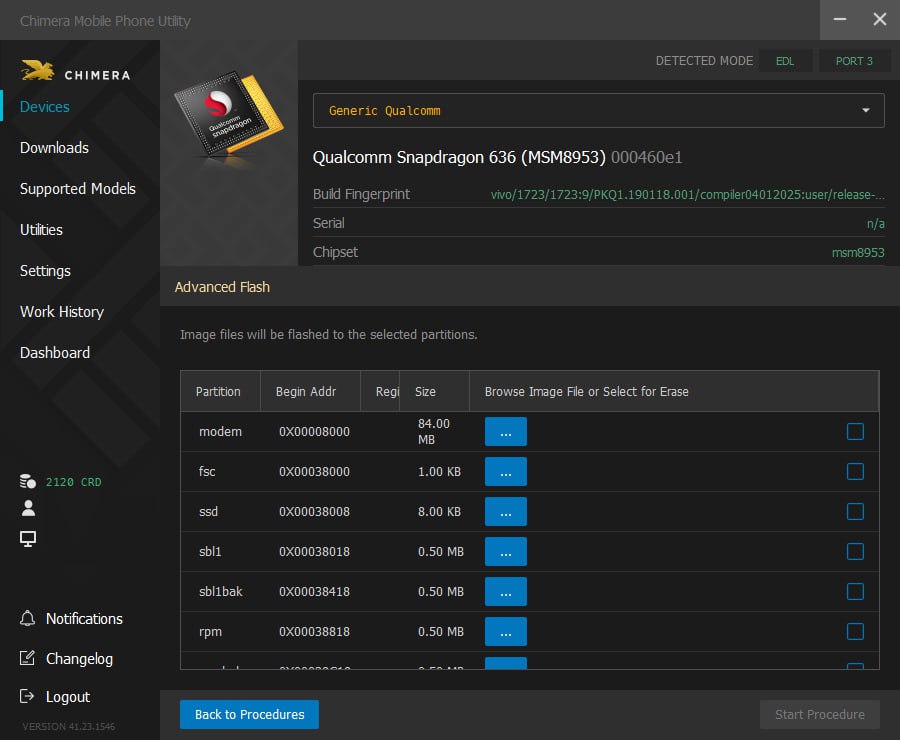900x740 pixels.
Task: Go to Work History in sidebar
Action: tap(62, 312)
